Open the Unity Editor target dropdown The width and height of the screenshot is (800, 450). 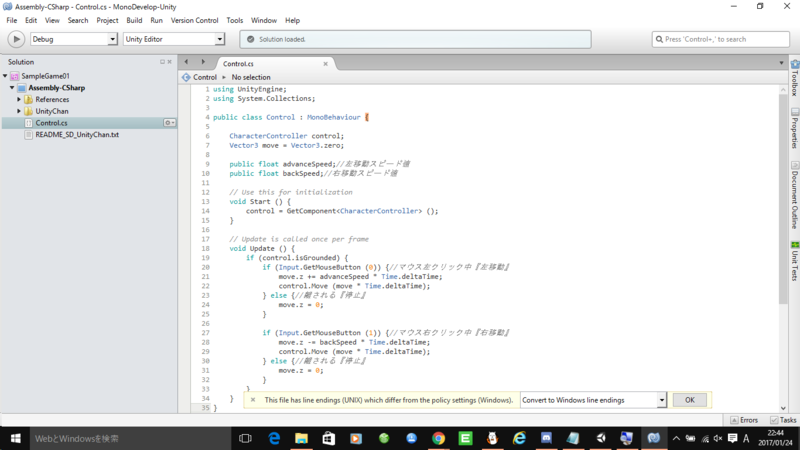coord(173,39)
